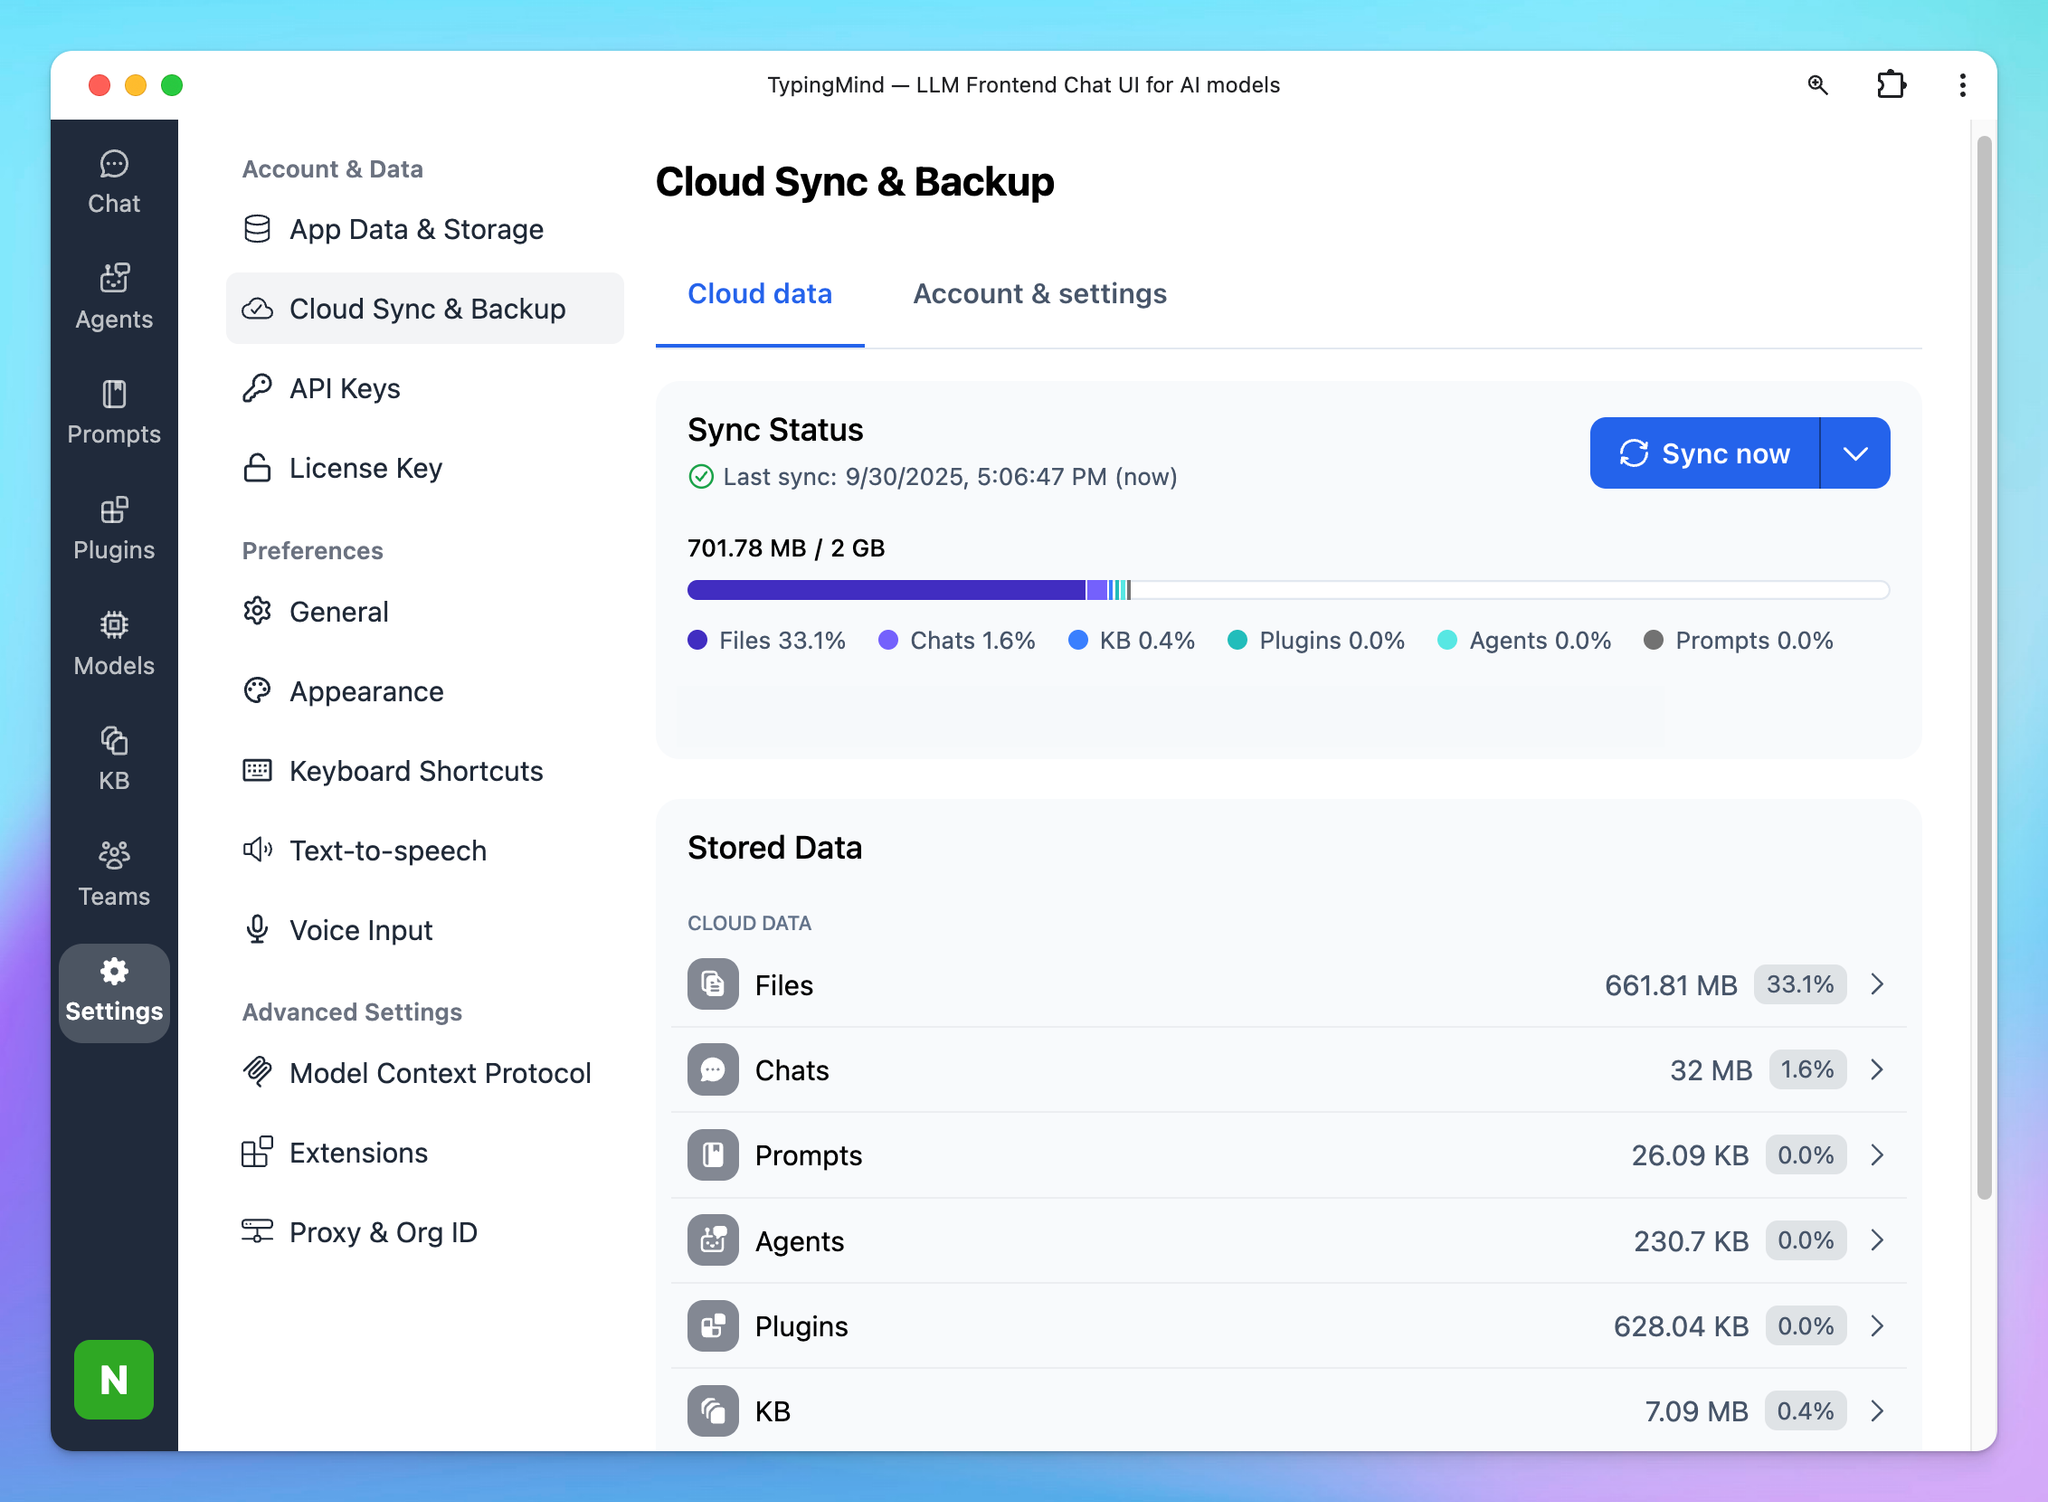2048x1502 pixels.
Task: Open the three-dot browser menu
Action: point(1962,85)
